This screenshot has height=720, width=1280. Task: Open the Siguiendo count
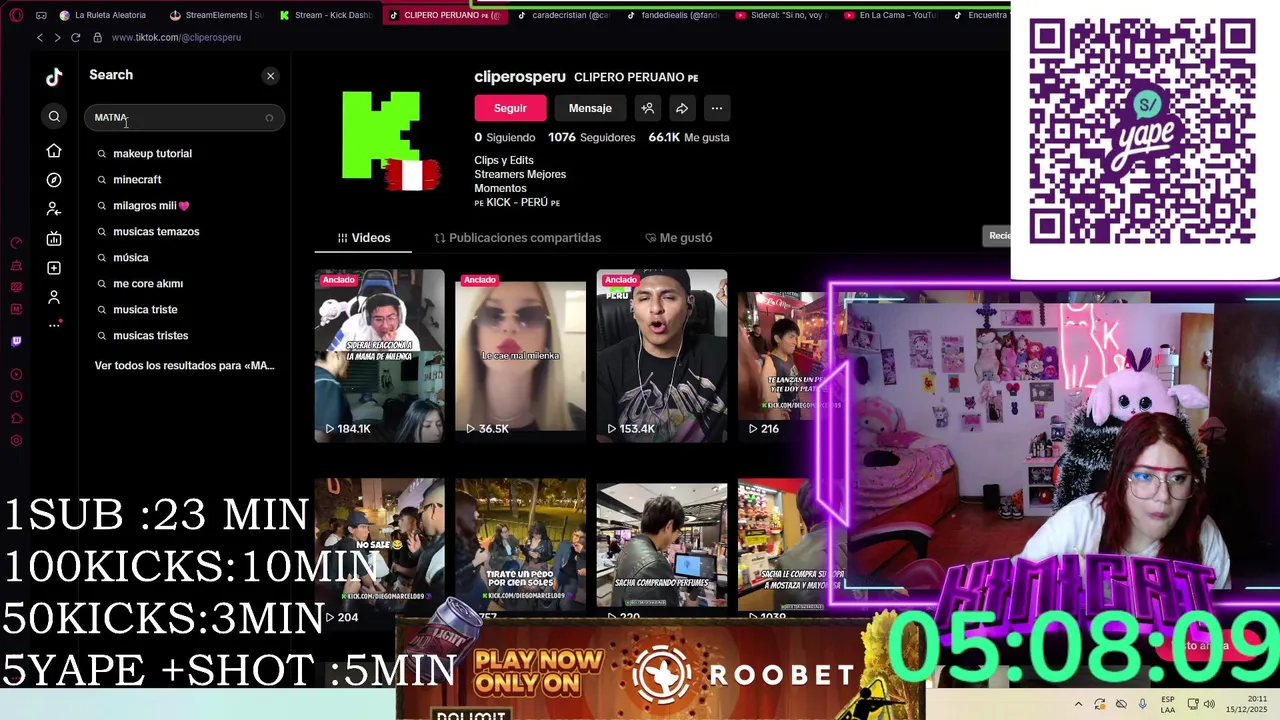tap(505, 138)
